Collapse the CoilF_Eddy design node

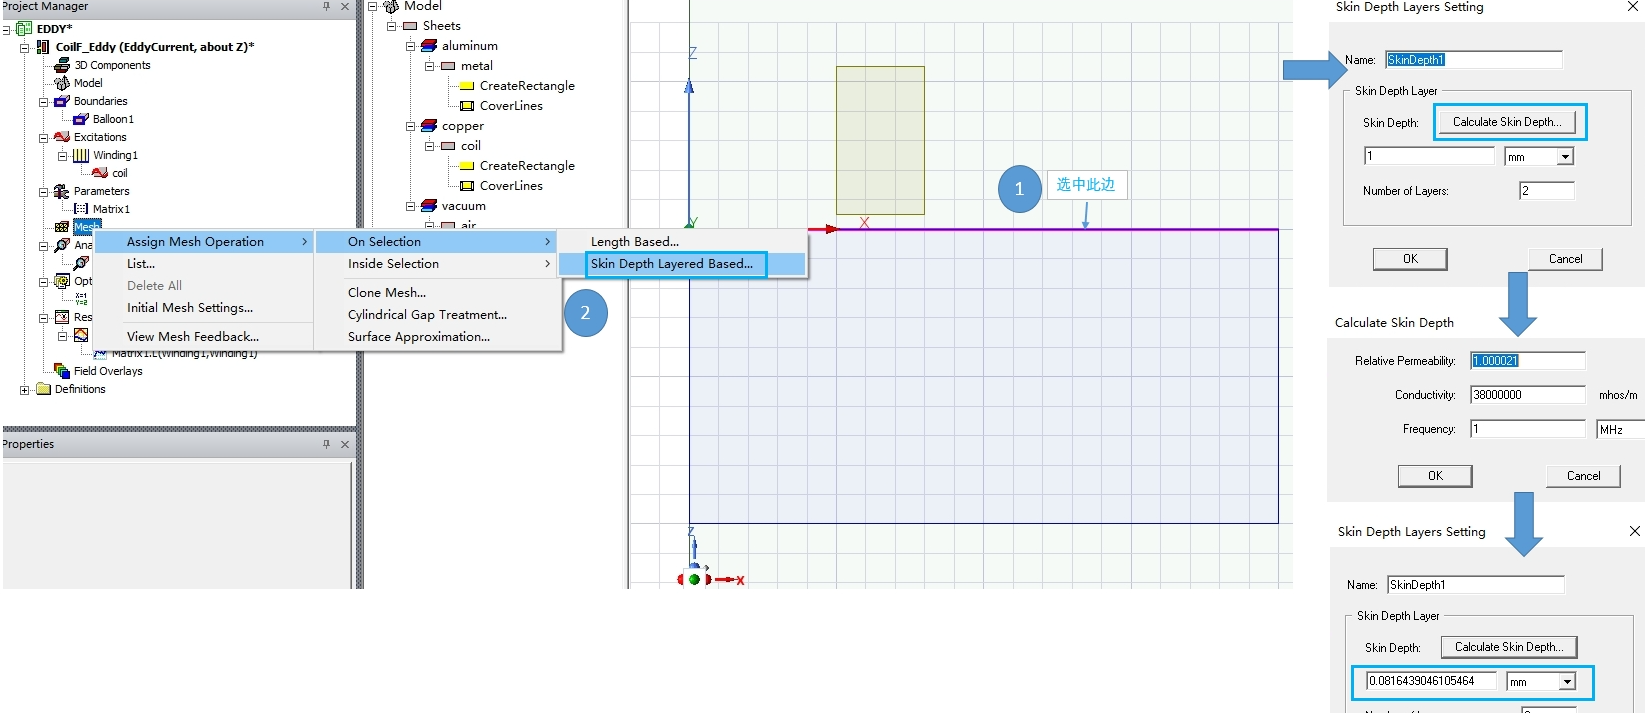click(25, 47)
